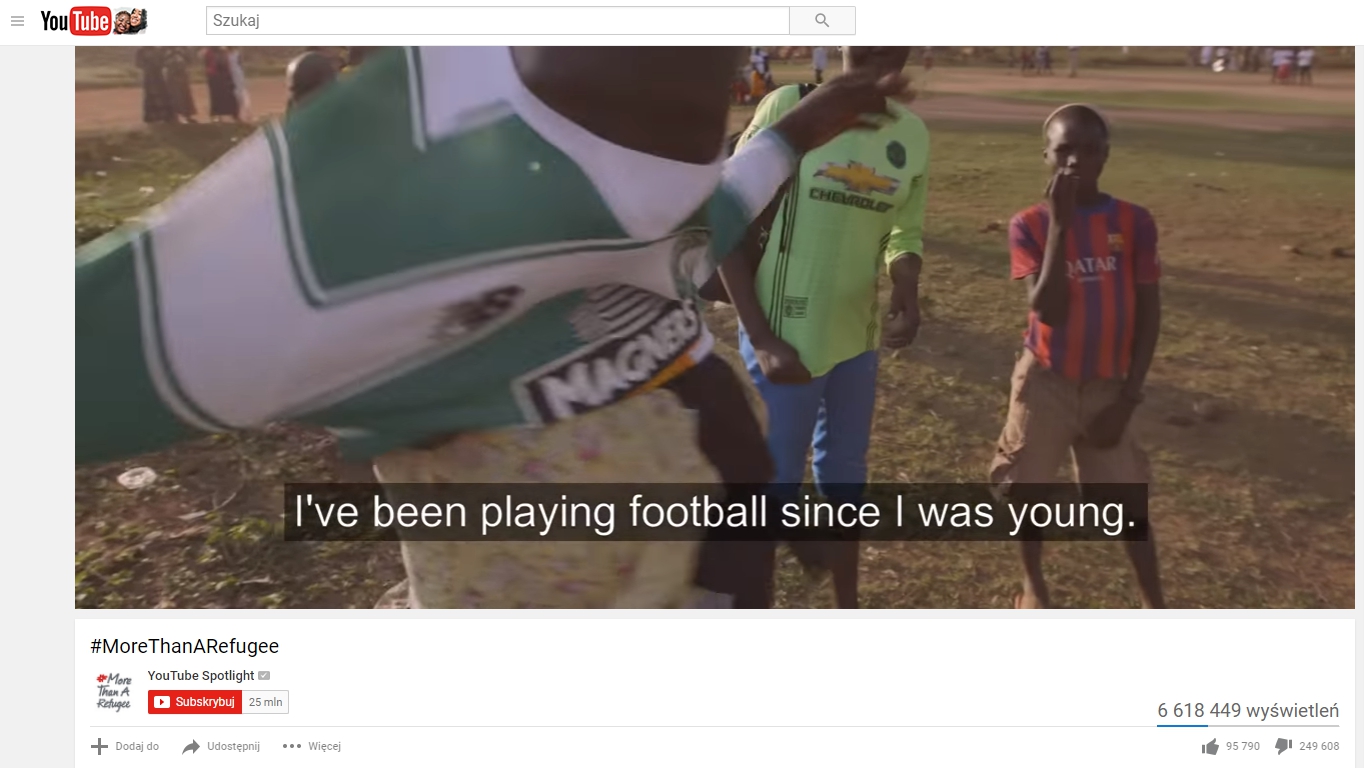Open the #MoreThanARefugee title hashtag
Screen dimensions: 1364x768
coord(184,646)
